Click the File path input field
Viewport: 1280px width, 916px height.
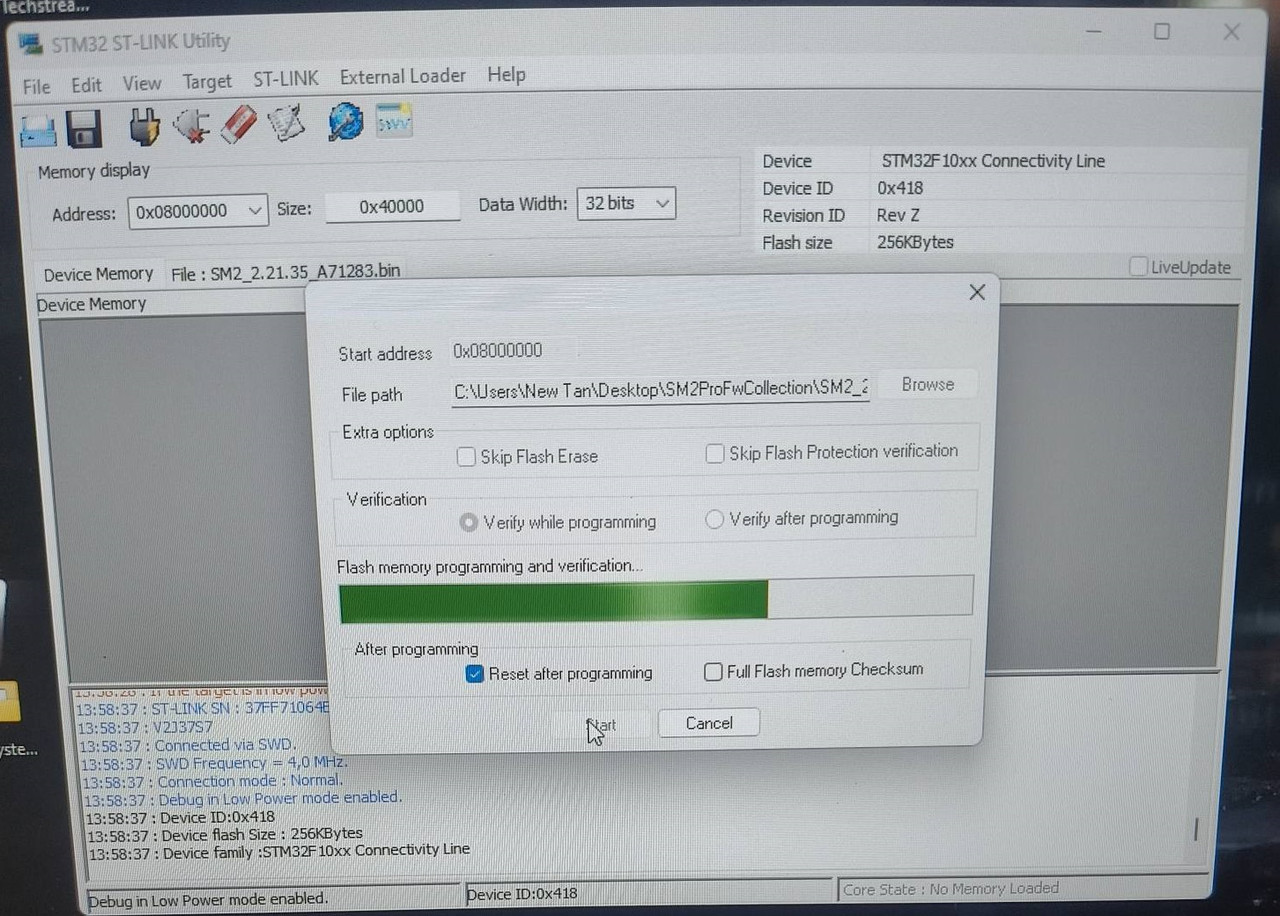point(660,389)
